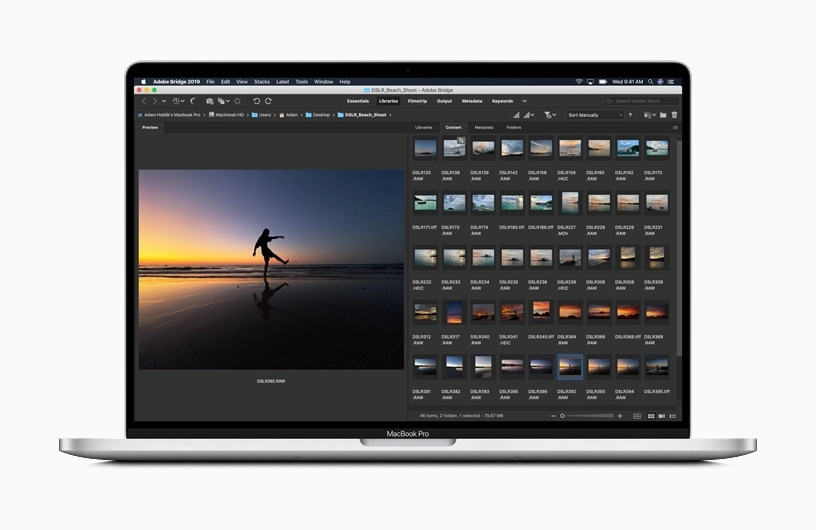Rotate the image 90° clockwise

click(270, 101)
